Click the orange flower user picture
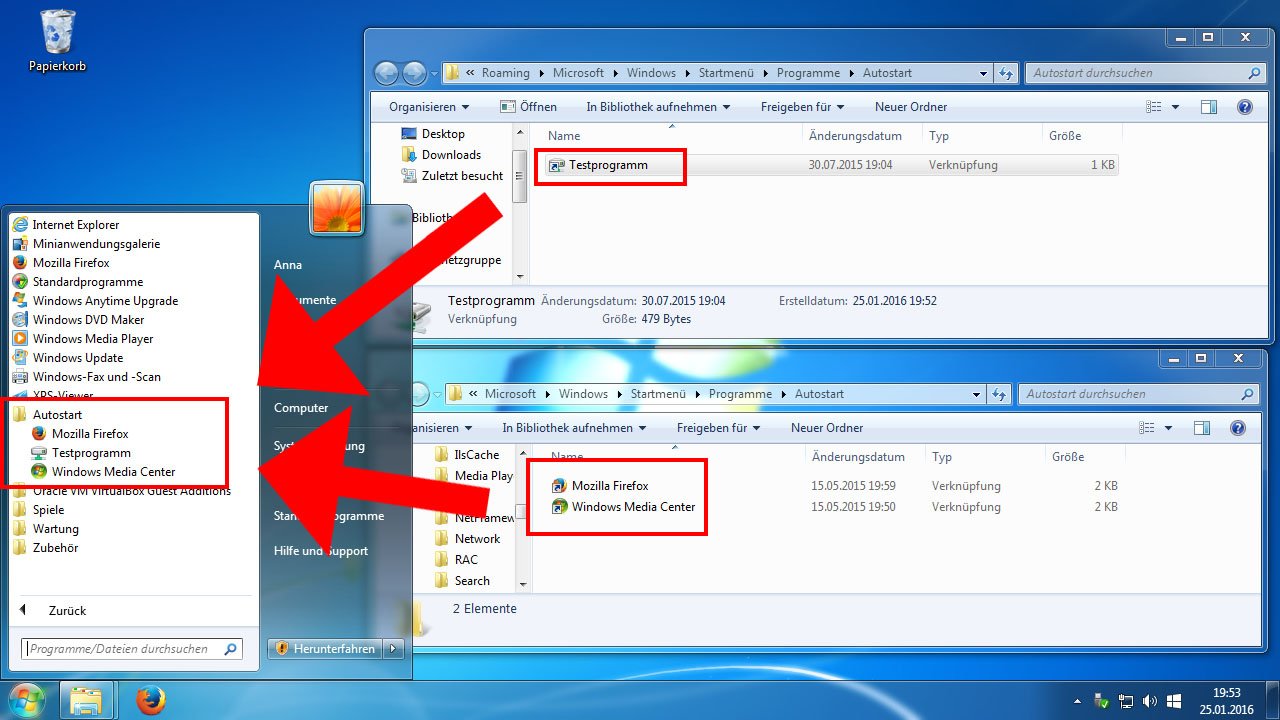The height and width of the screenshot is (720, 1280). pos(336,207)
